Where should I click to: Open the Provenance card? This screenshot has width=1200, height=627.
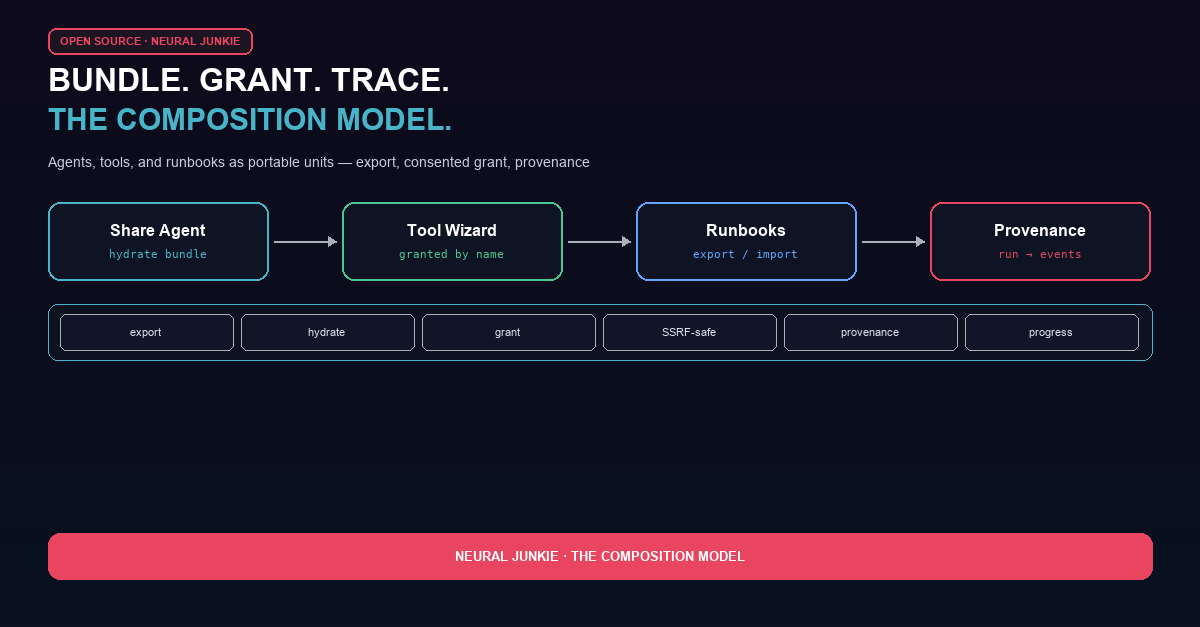(1040, 241)
